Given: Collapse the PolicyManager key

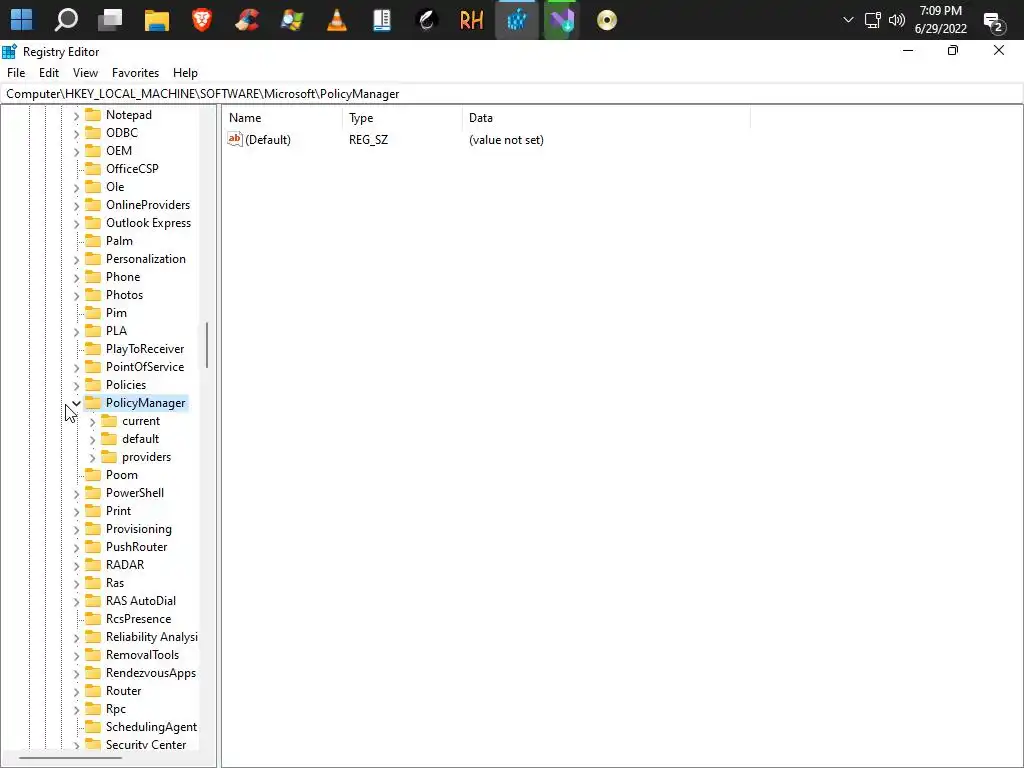Looking at the screenshot, I should tap(76, 403).
